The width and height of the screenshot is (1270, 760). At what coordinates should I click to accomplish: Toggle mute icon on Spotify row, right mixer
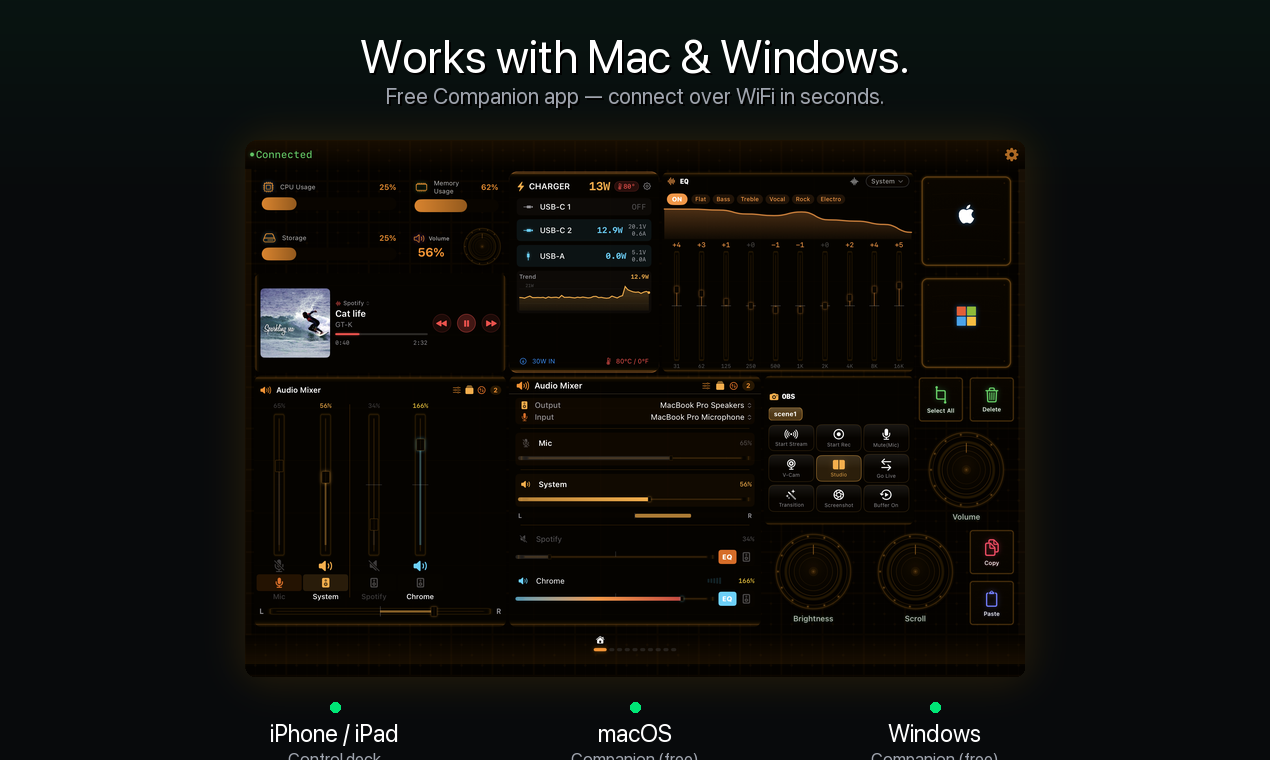[x=523, y=539]
